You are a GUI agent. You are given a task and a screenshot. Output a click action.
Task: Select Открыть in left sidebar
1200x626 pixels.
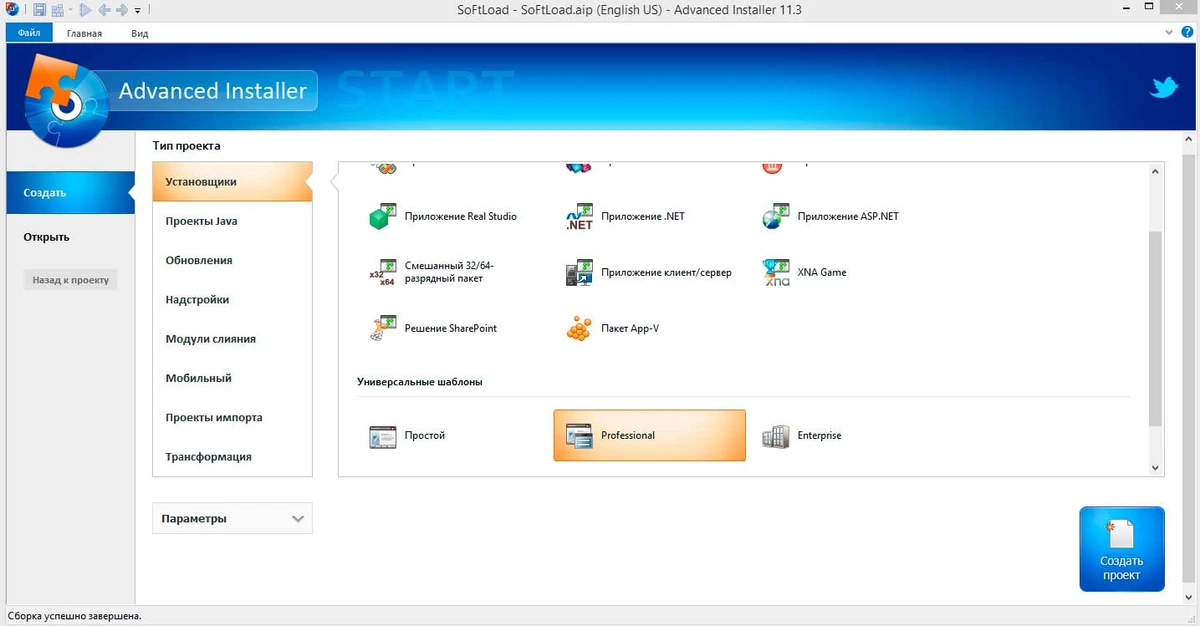tap(46, 237)
